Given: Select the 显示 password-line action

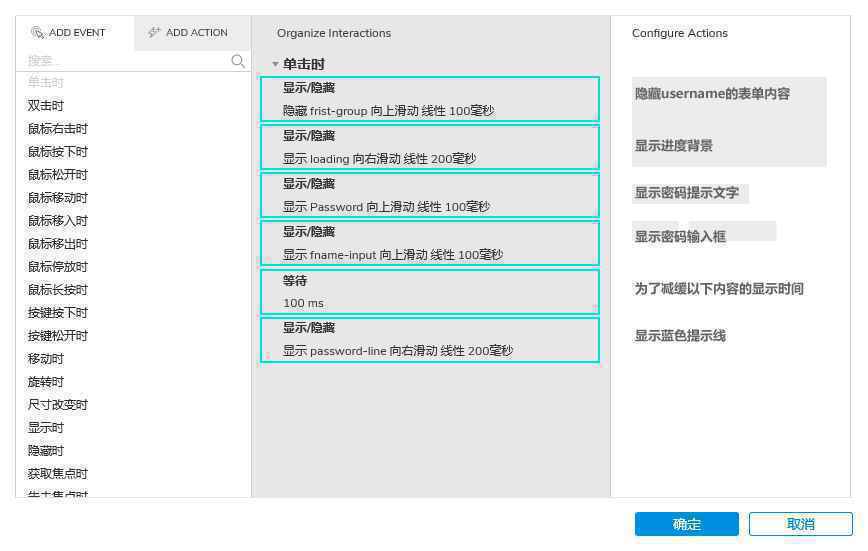Looking at the screenshot, I should pos(430,340).
